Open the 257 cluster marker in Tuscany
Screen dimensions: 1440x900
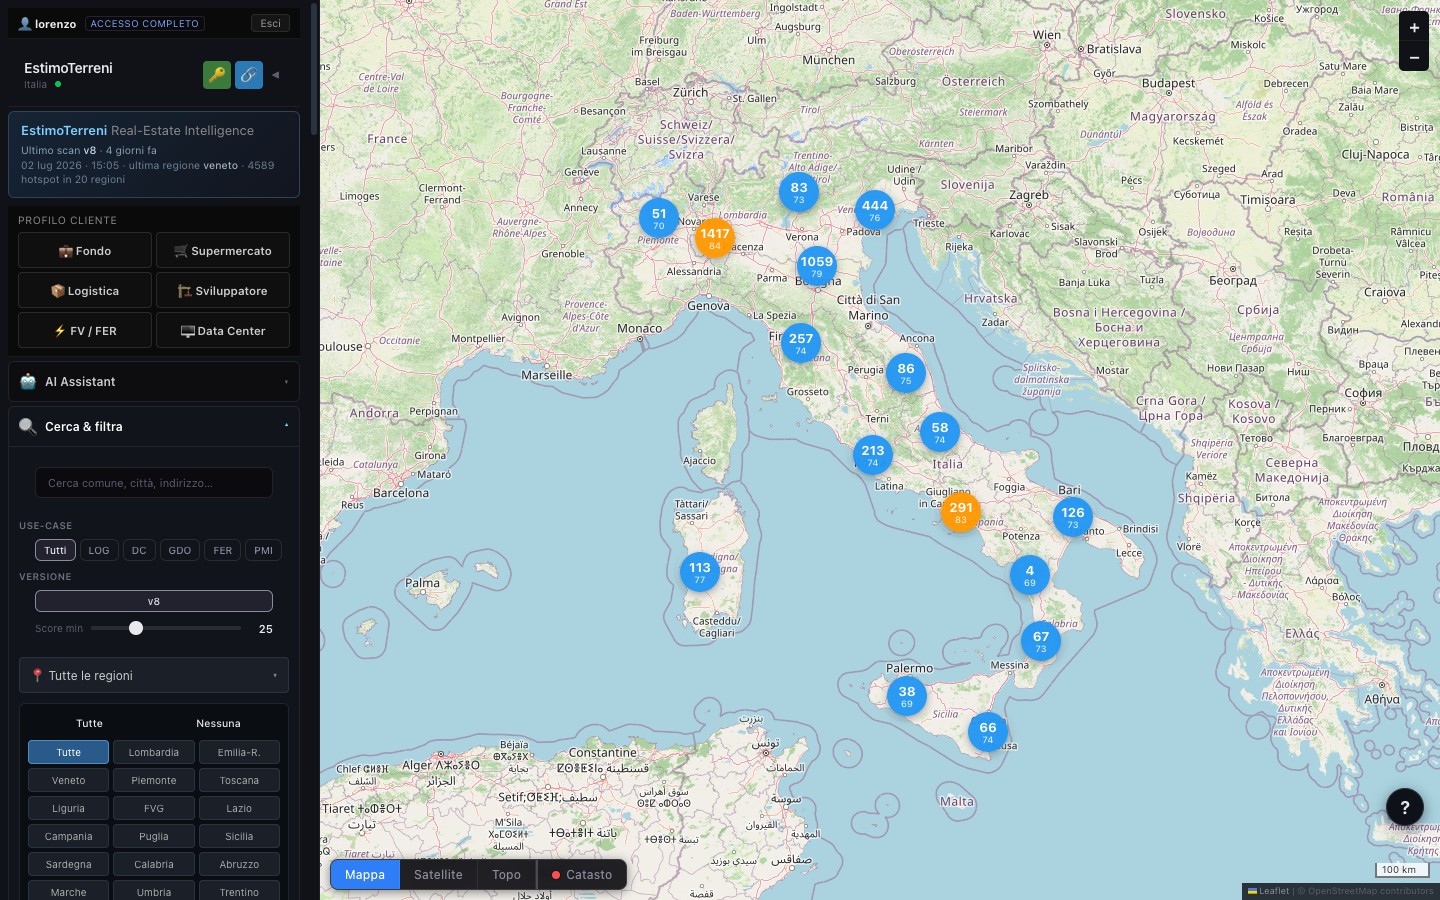tap(801, 343)
